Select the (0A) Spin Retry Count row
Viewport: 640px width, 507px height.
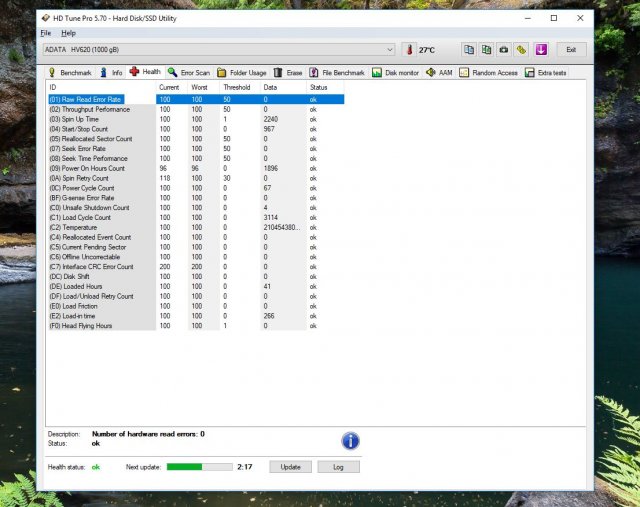pyautogui.click(x=196, y=178)
